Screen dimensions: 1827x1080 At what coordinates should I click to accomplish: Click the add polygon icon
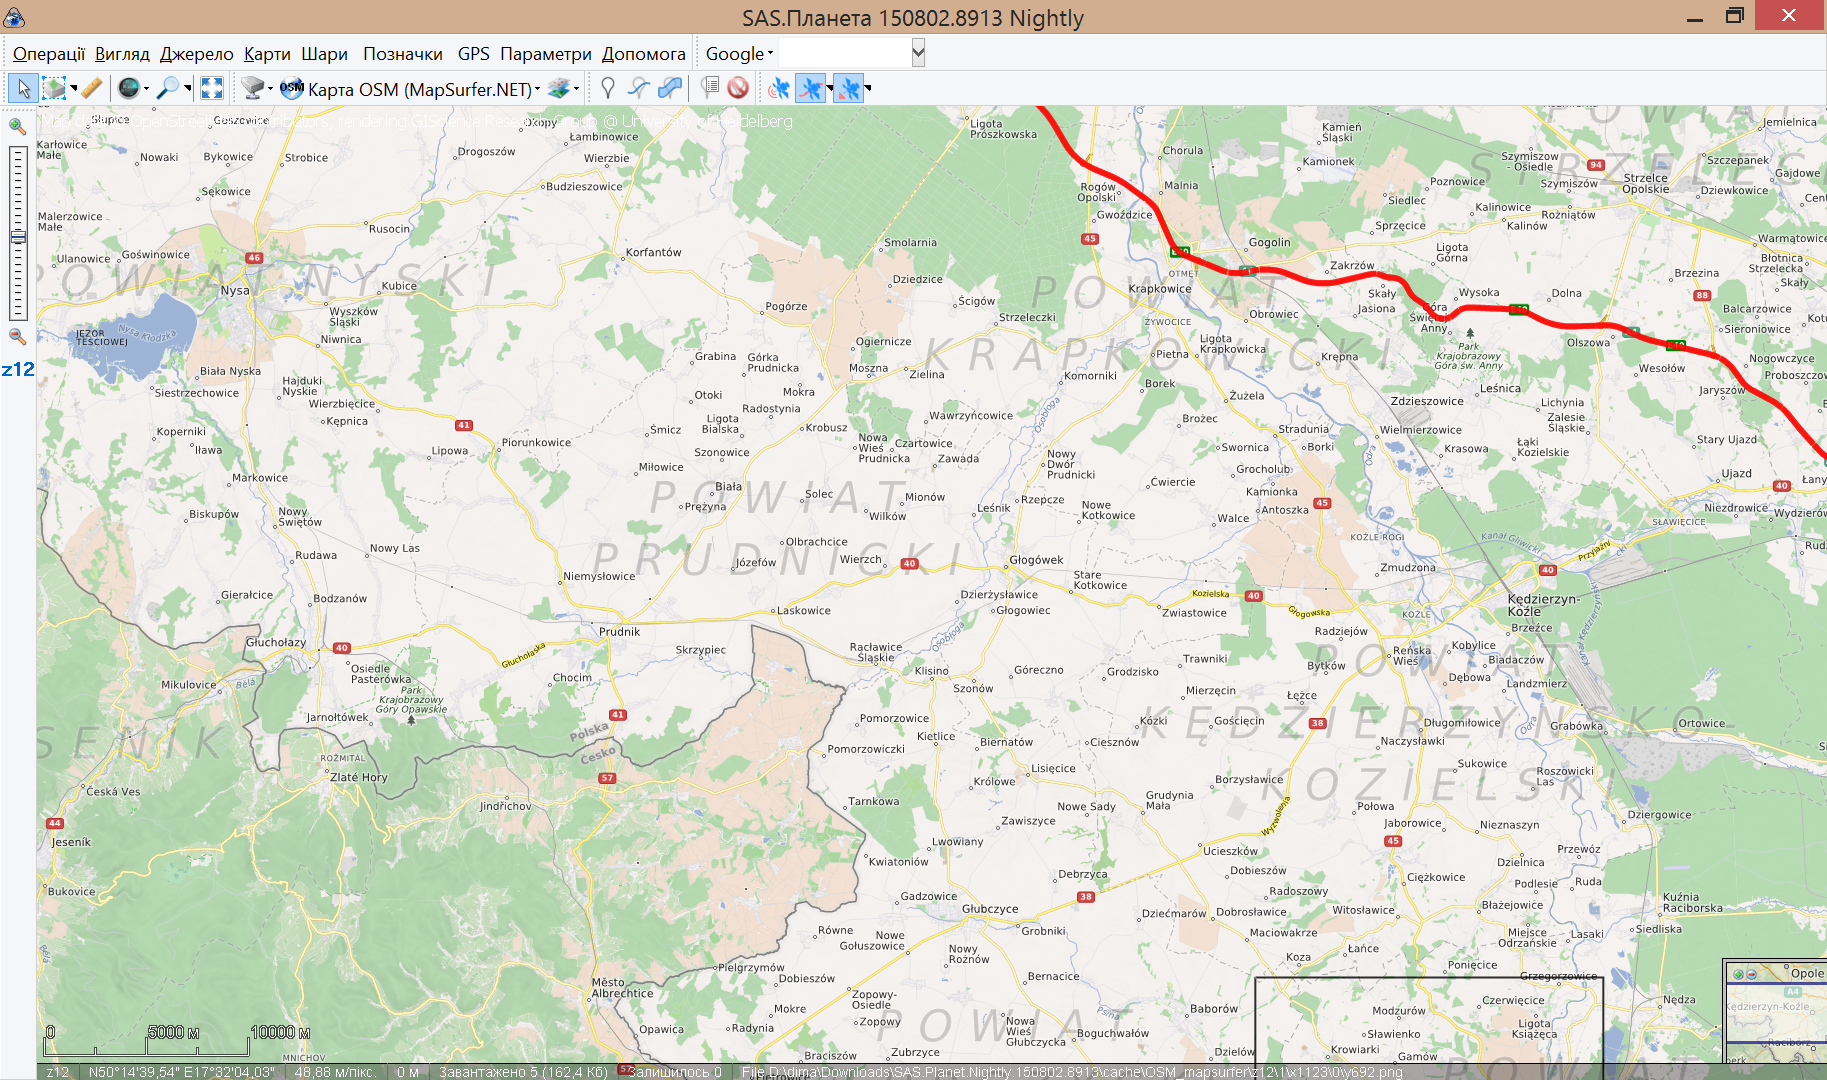point(670,89)
